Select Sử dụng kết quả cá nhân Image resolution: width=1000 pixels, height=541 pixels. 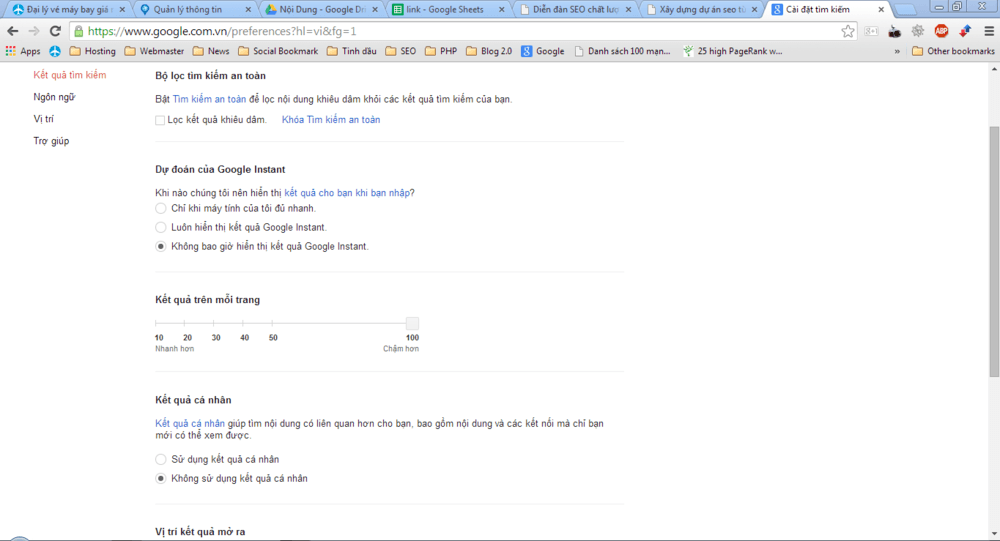pos(161,459)
